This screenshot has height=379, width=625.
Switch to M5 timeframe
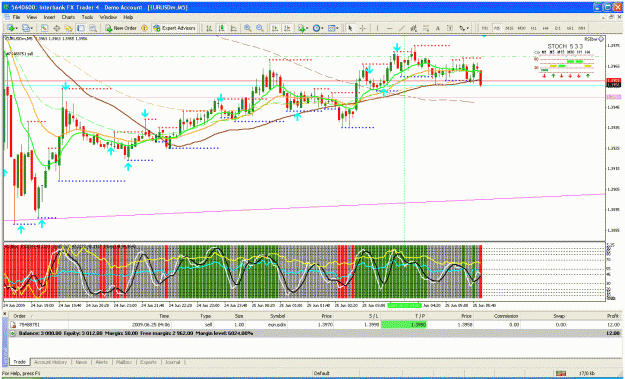click(497, 28)
